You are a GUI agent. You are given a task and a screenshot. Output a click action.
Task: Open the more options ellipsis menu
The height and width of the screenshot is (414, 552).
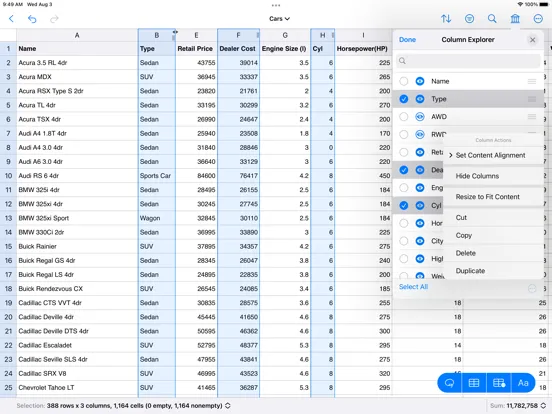click(538, 19)
